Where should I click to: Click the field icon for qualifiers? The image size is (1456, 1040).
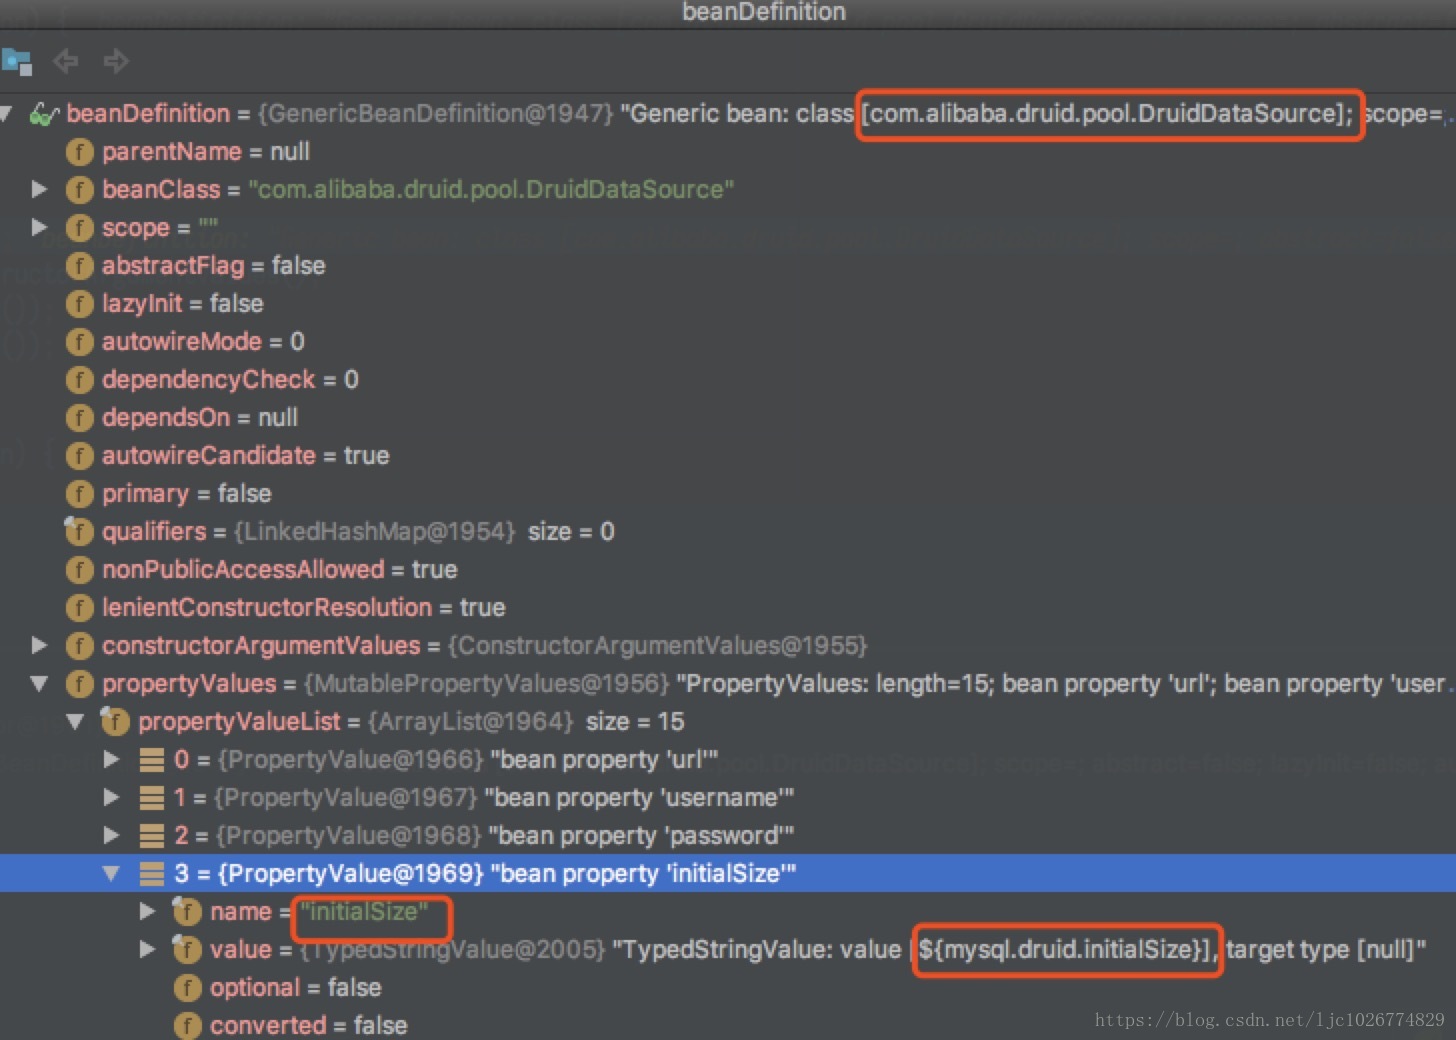[79, 532]
